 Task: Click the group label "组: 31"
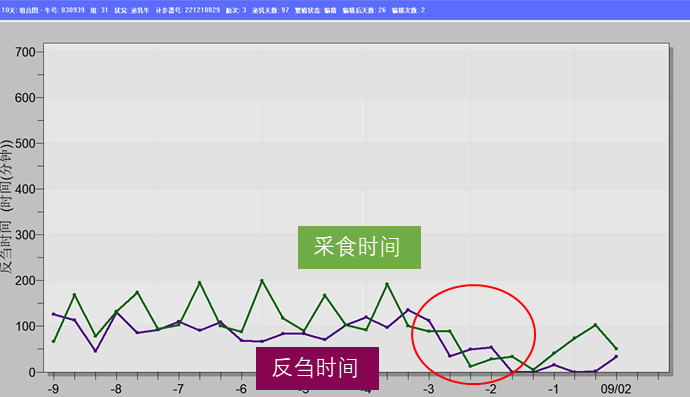pyautogui.click(x=99, y=10)
